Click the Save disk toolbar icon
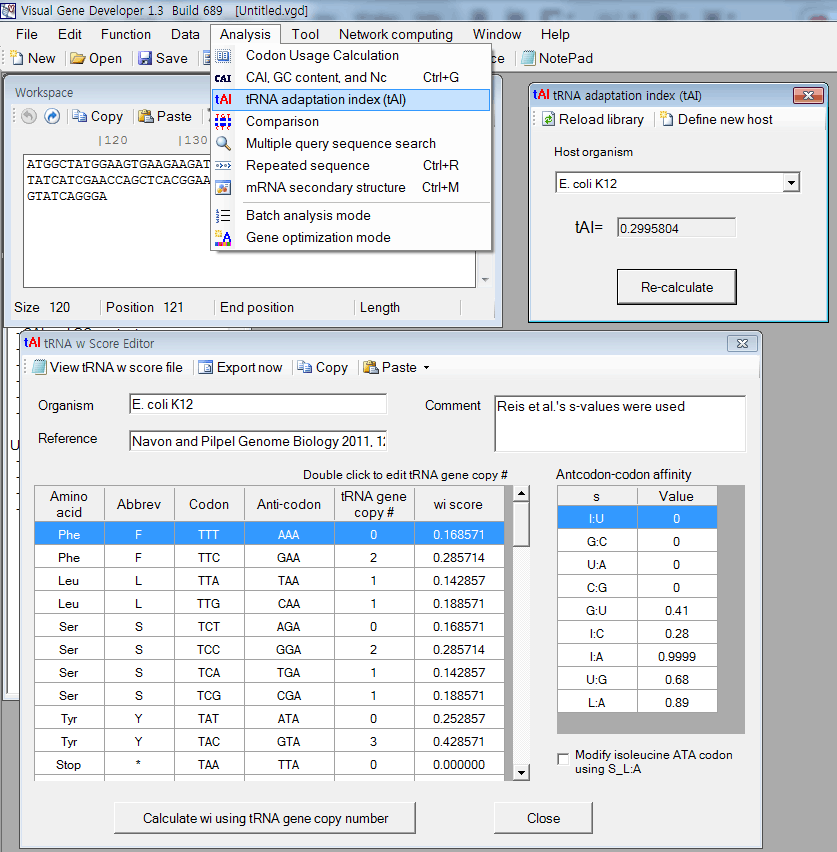The image size is (837, 852). point(145,58)
